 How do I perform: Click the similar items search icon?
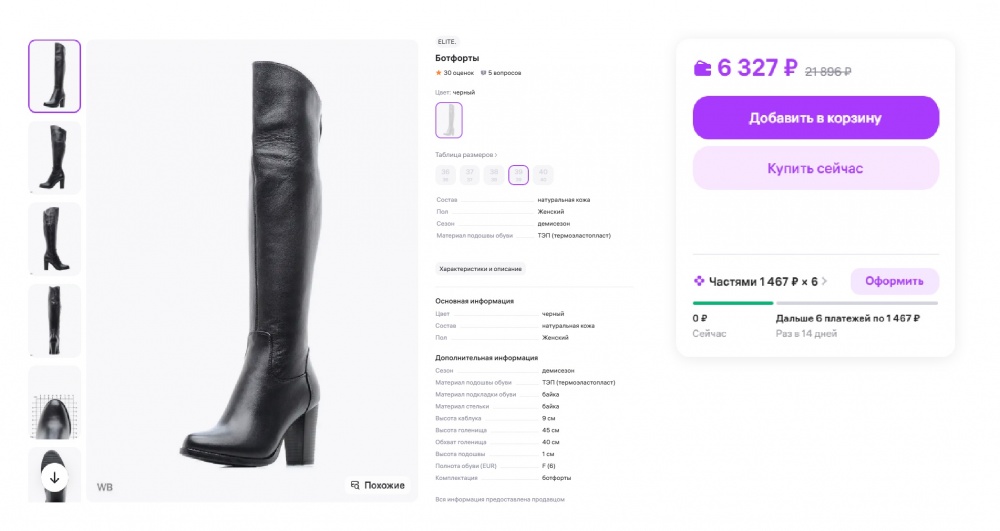pyautogui.click(x=354, y=485)
